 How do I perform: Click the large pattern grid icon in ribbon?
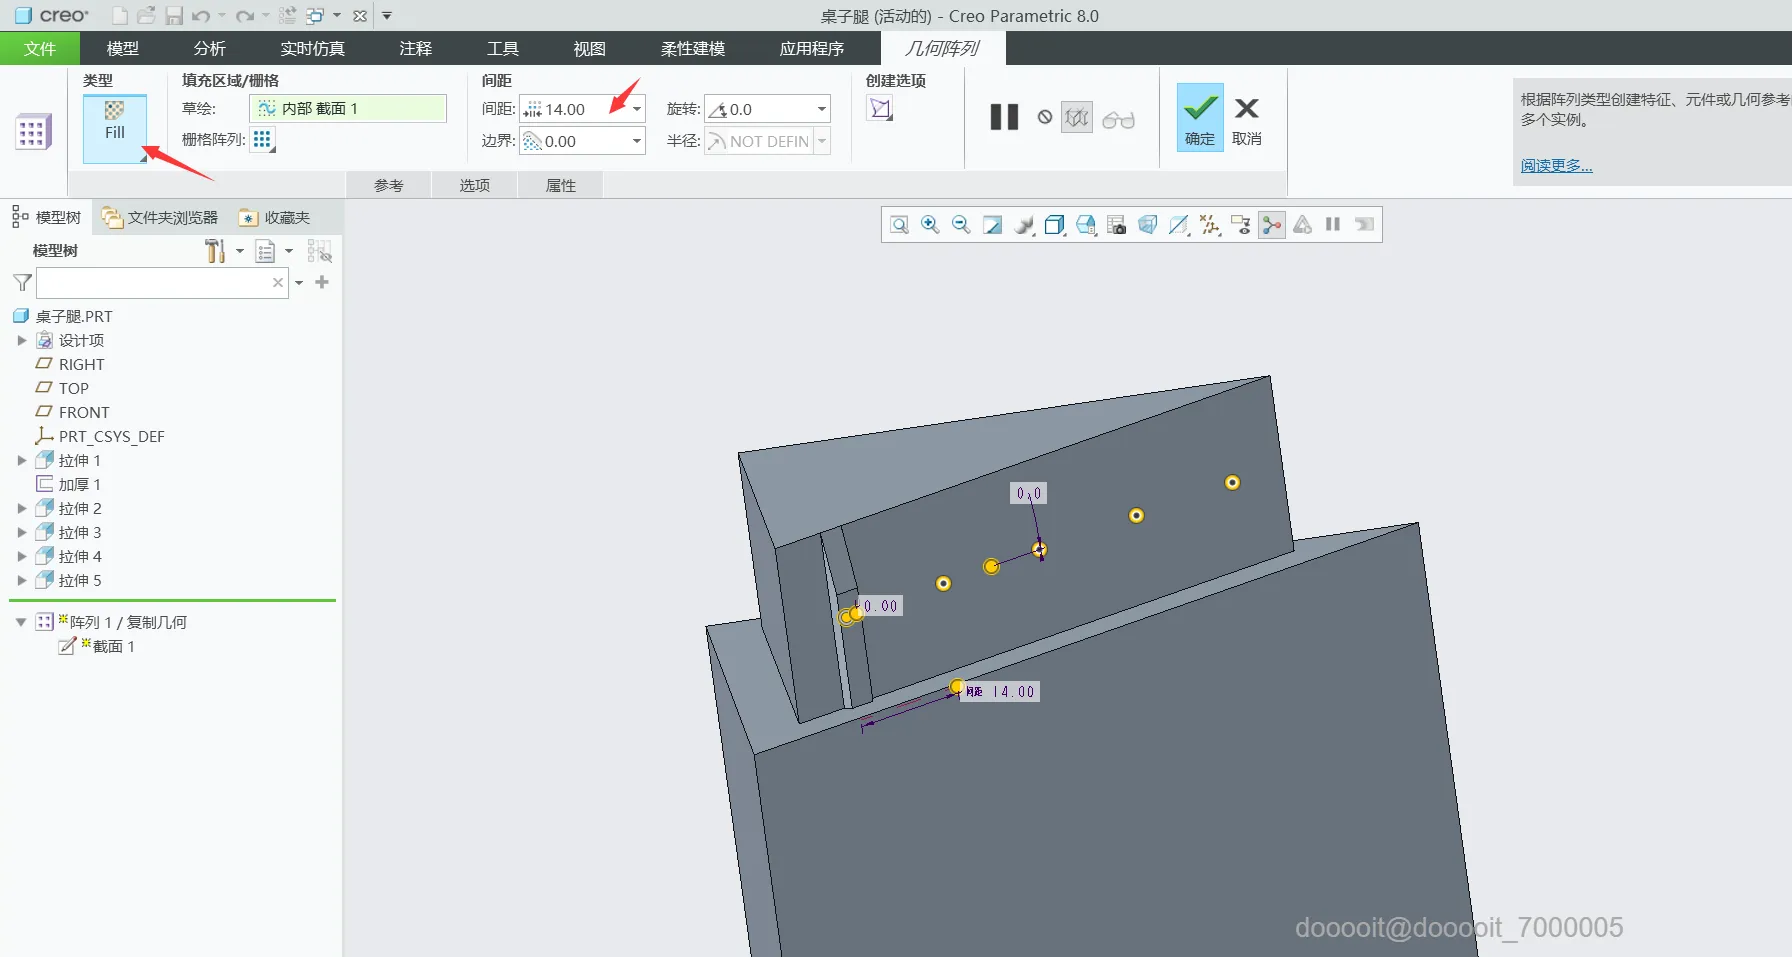[32, 131]
